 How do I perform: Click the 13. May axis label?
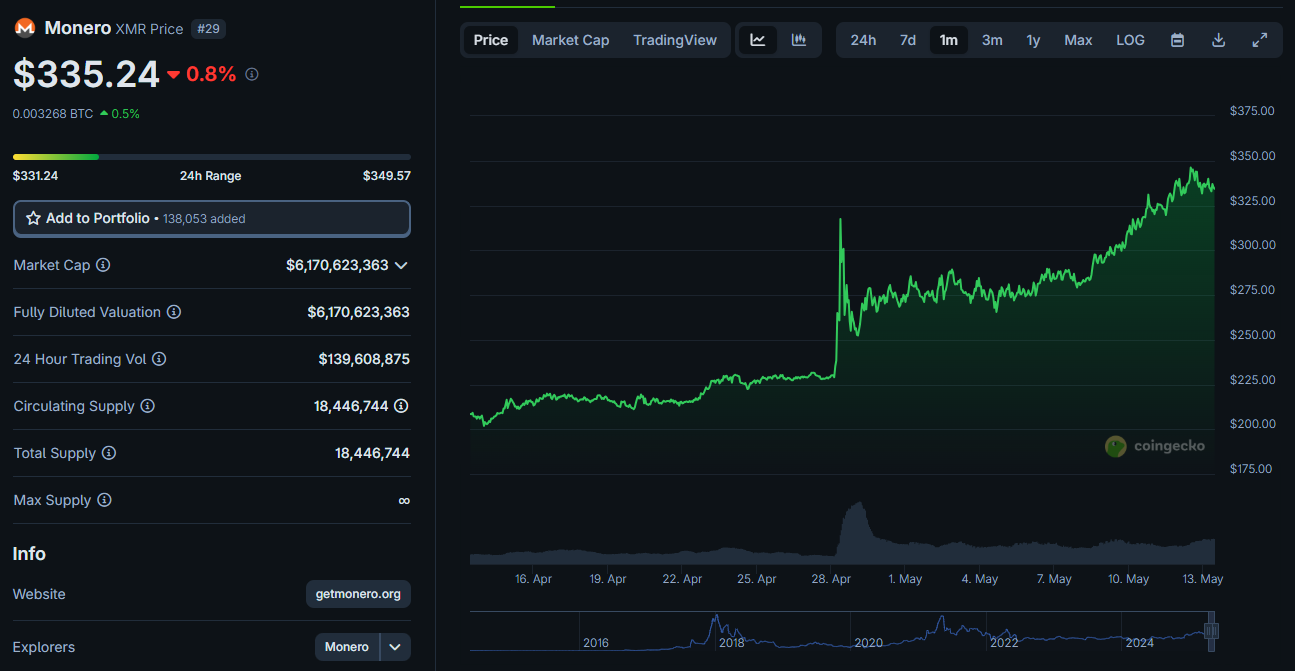pyautogui.click(x=1203, y=579)
